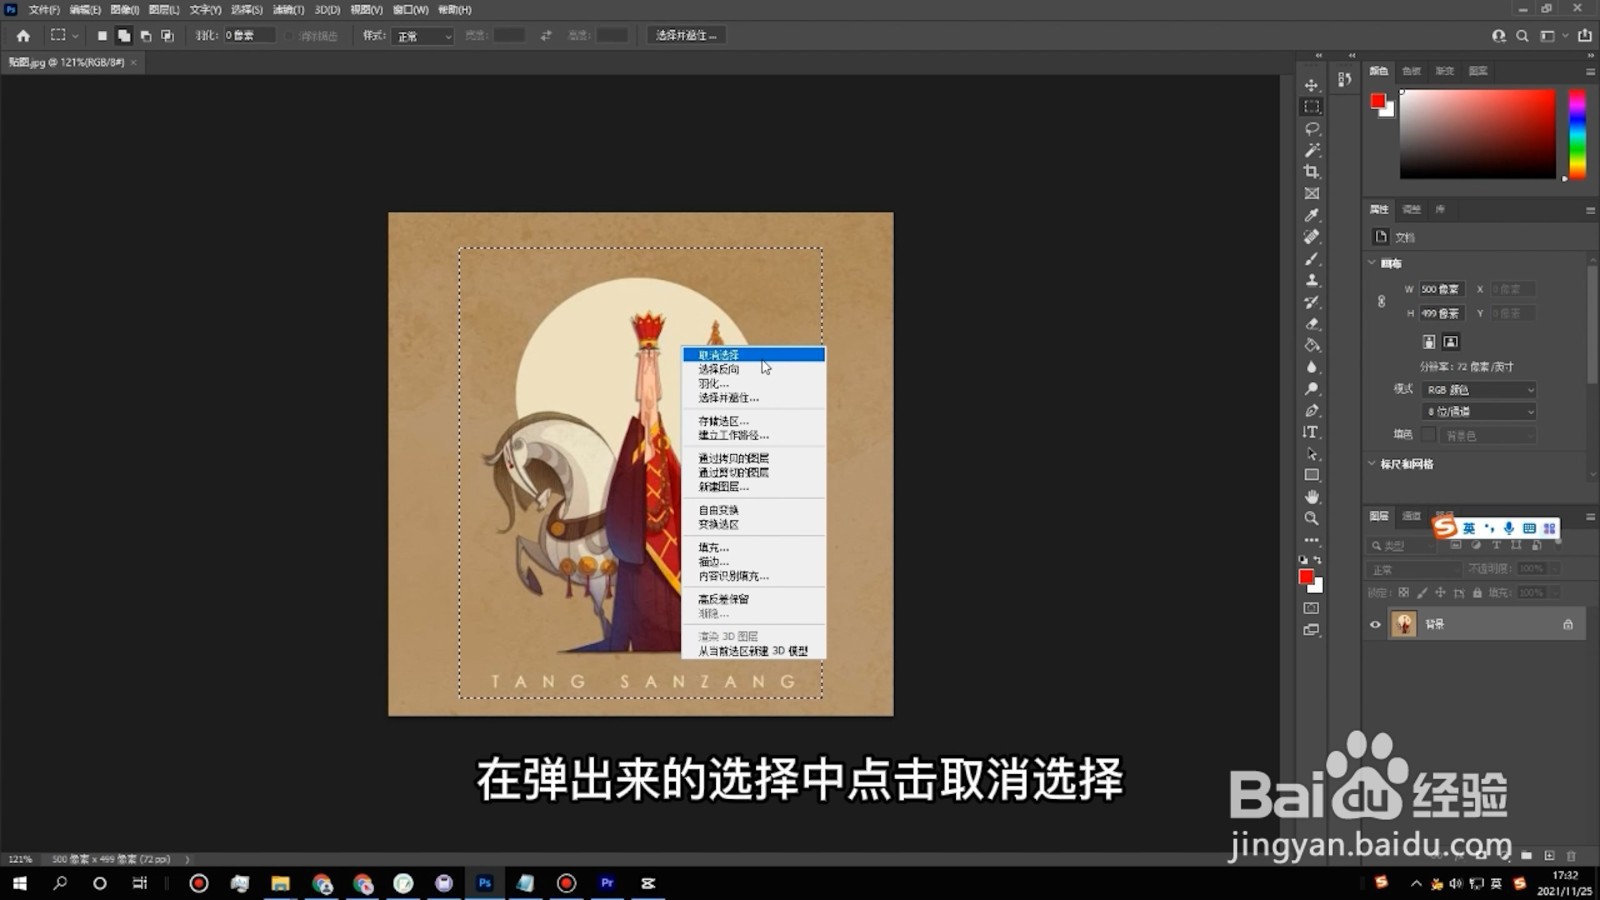Open the 文件(F) menu
This screenshot has height=900, width=1600.
(44, 9)
